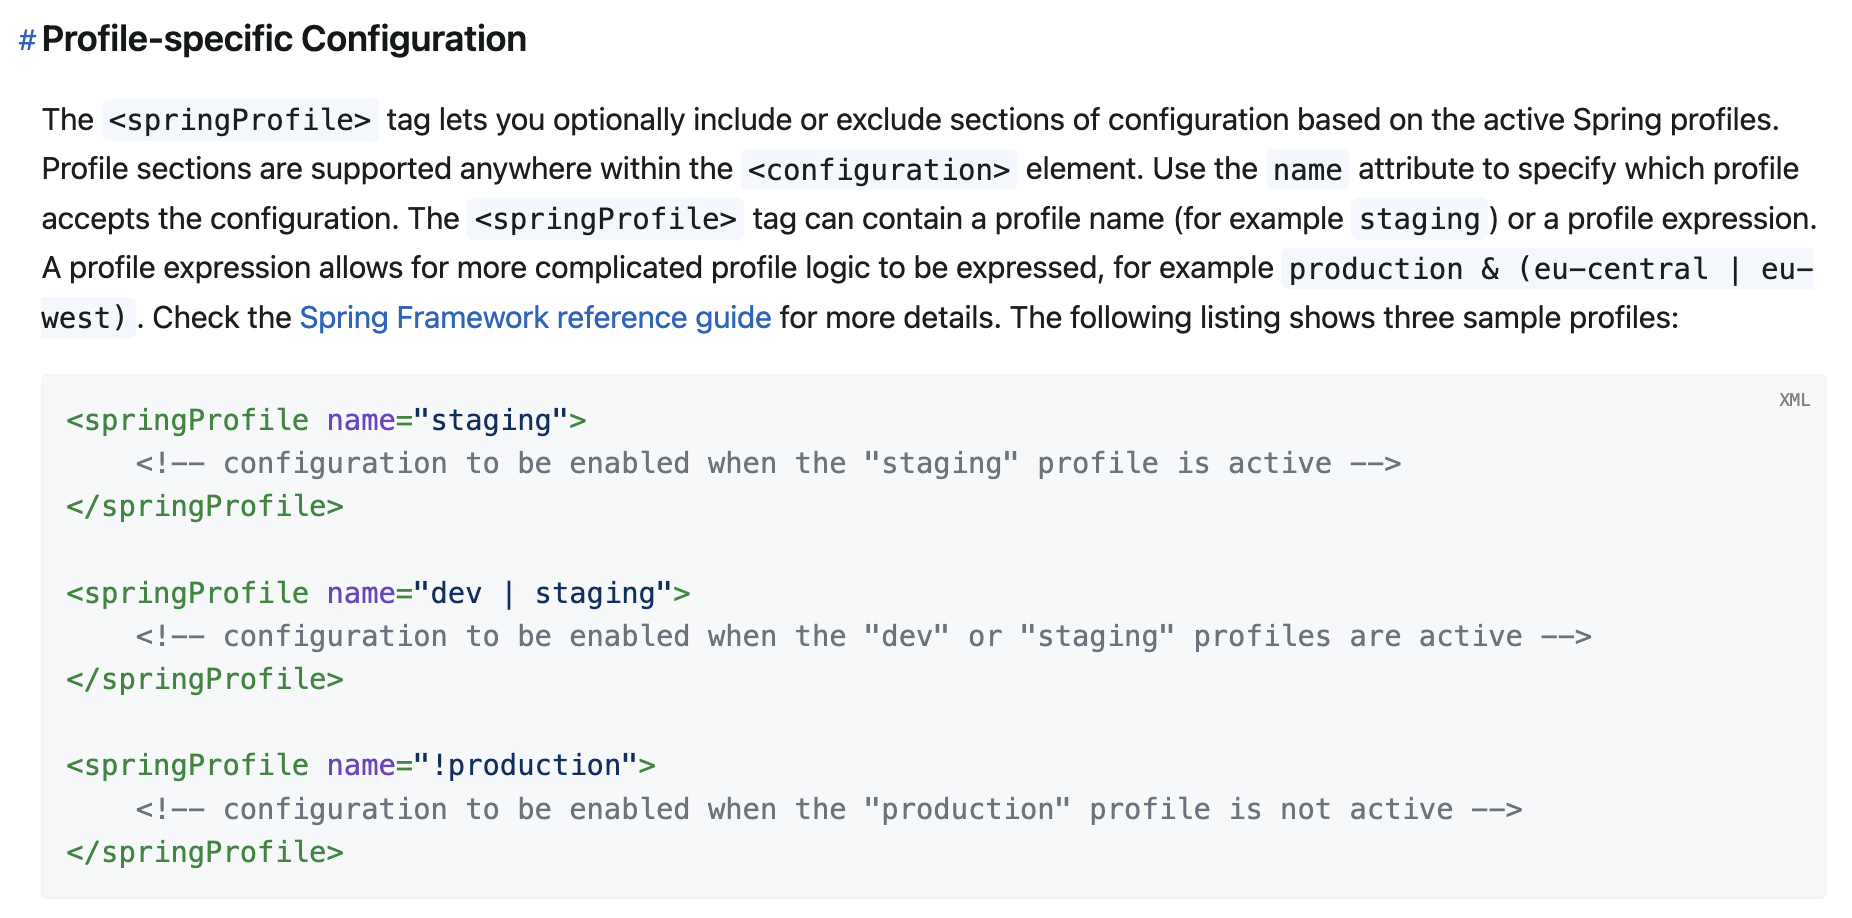Click the comment about "dev" or "staging" profiles
Screen dimensions: 1852x918
point(863,637)
